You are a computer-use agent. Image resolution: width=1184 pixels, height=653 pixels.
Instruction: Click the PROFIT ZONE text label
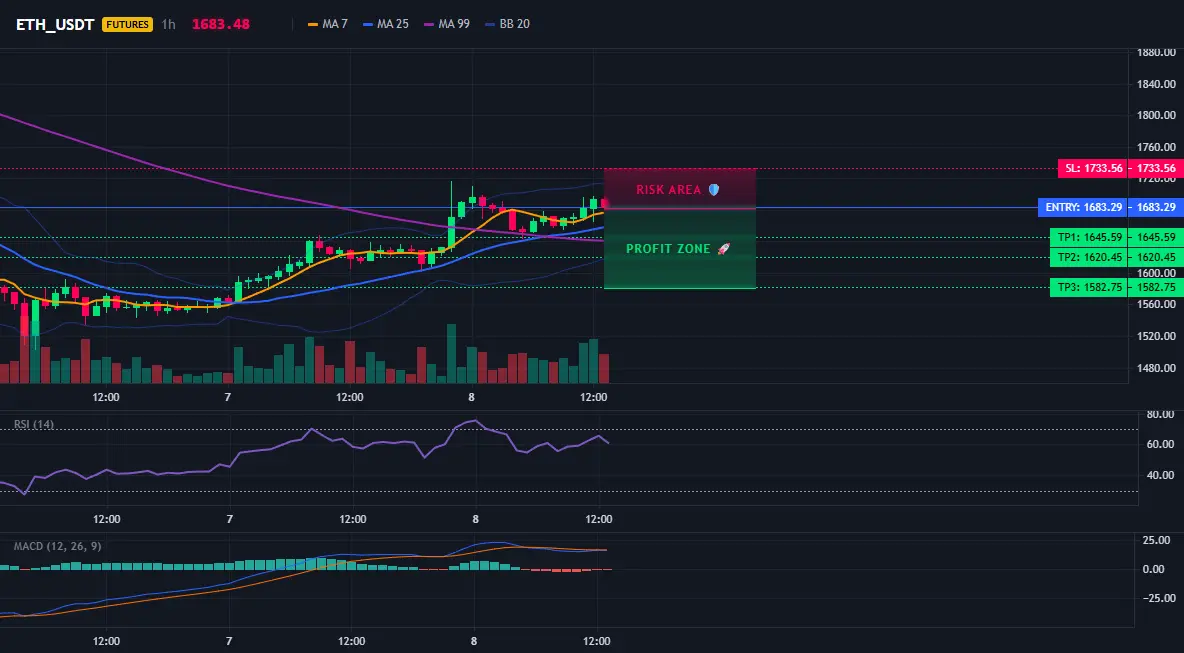pos(668,248)
